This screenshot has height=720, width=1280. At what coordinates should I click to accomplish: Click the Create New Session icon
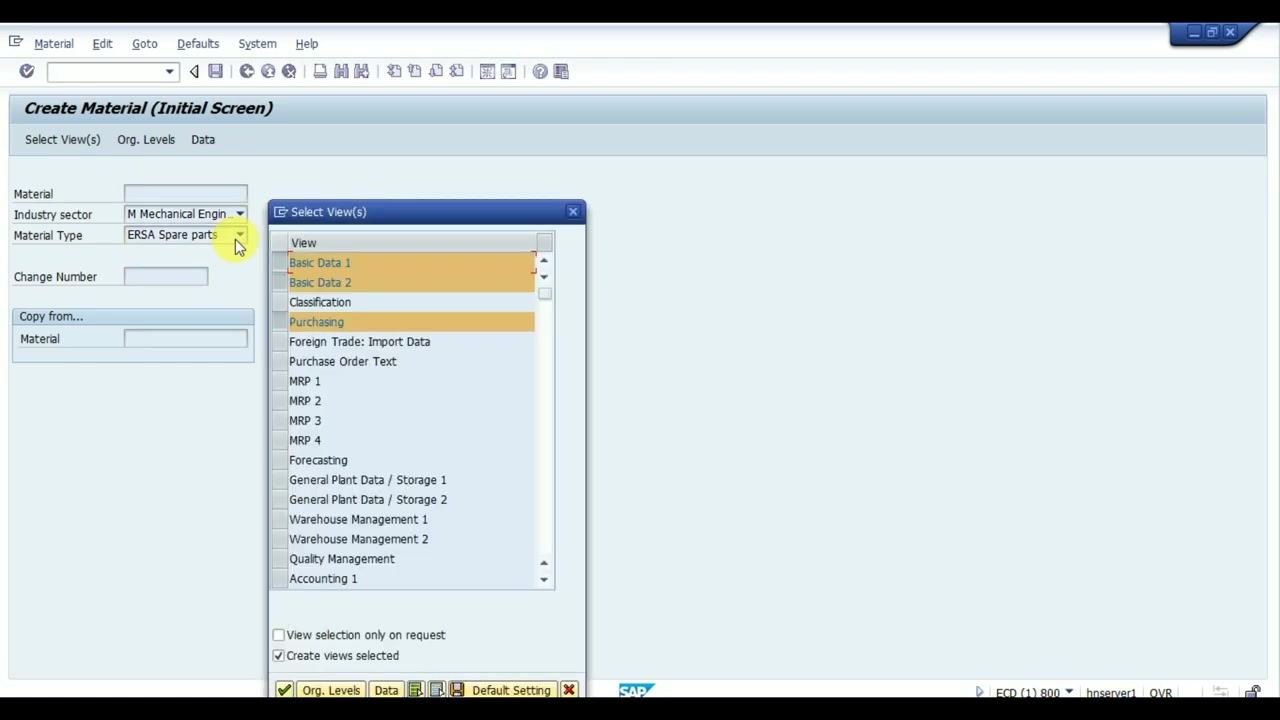pyautogui.click(x=487, y=71)
